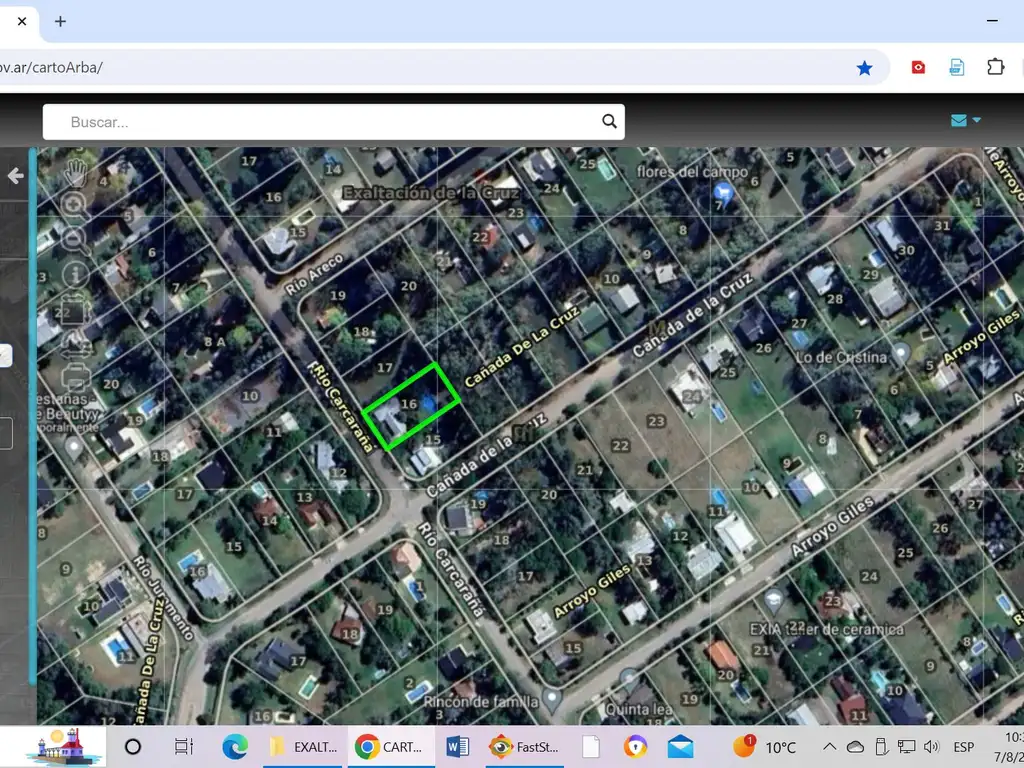Click the zoom in magnifier tool
Image resolution: width=1024 pixels, height=768 pixels.
click(x=75, y=205)
